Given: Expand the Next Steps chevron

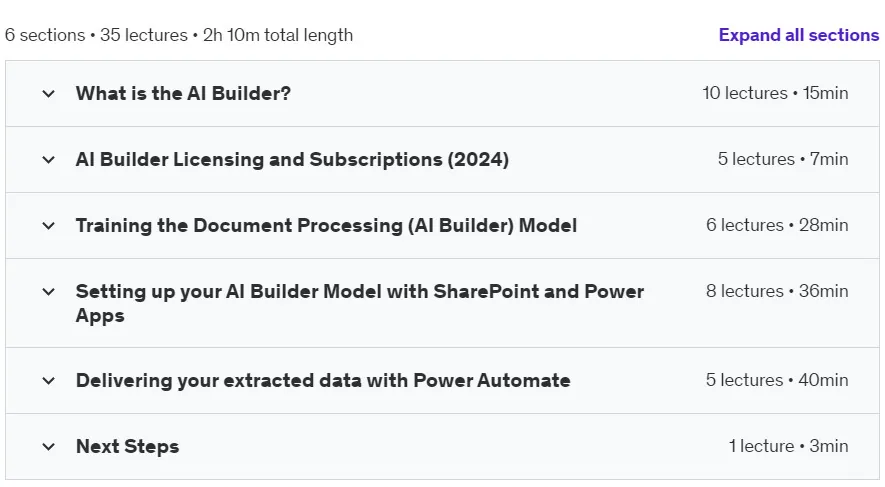Looking at the screenshot, I should (x=49, y=447).
